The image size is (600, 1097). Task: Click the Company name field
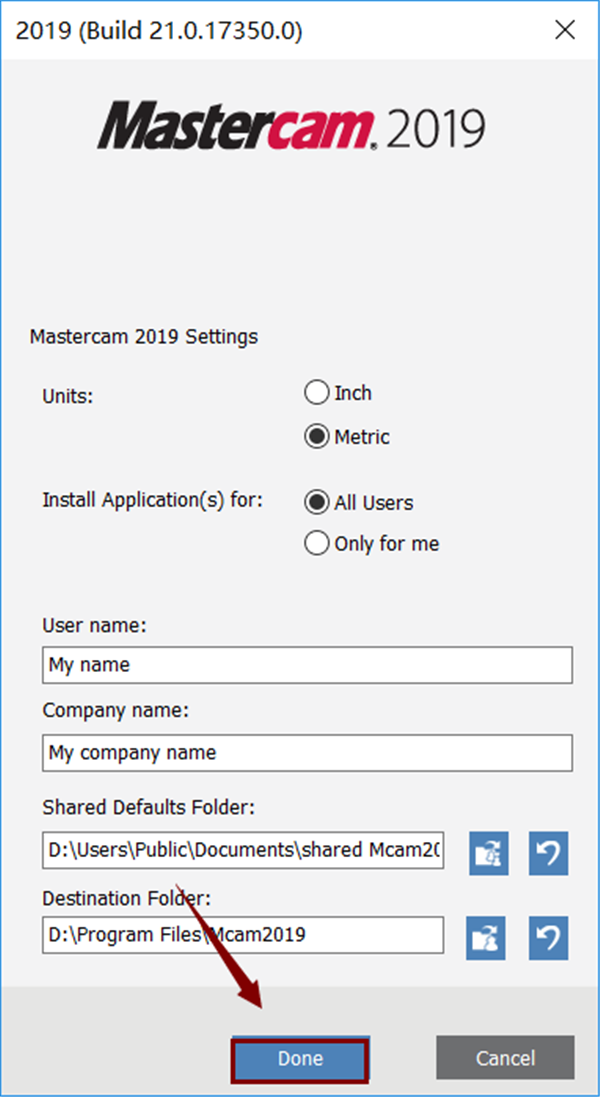(307, 753)
